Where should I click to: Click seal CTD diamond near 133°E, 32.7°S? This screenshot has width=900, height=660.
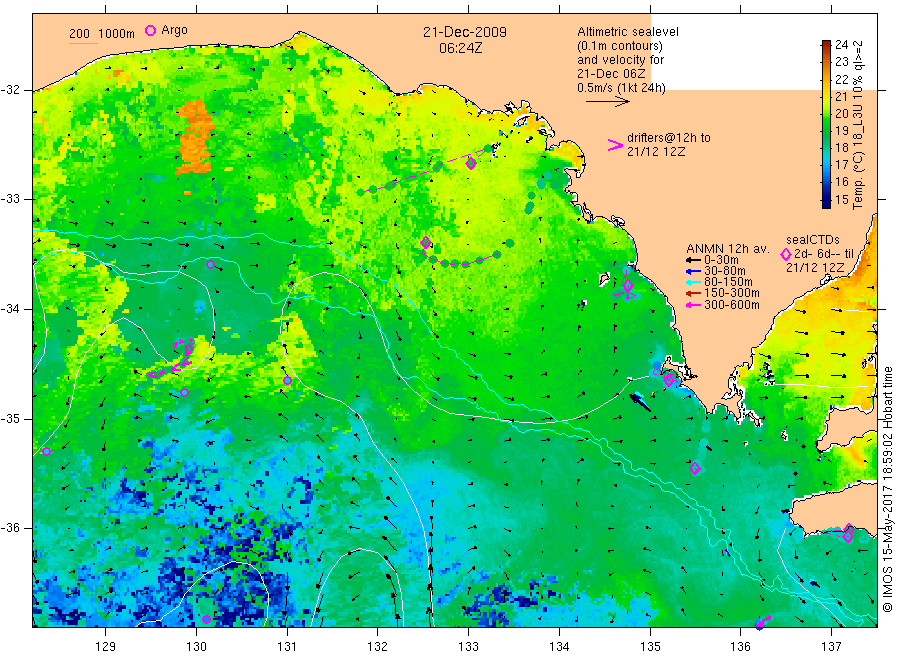471,164
